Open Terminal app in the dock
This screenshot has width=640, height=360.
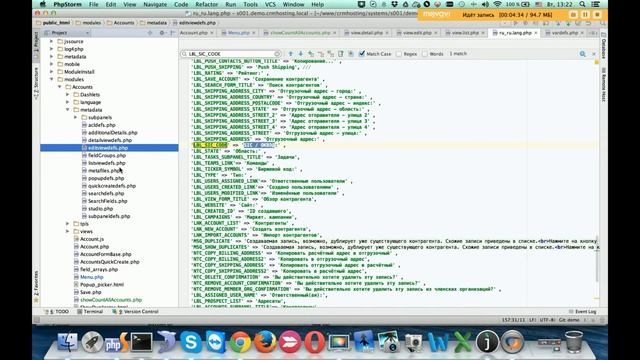coord(142,341)
